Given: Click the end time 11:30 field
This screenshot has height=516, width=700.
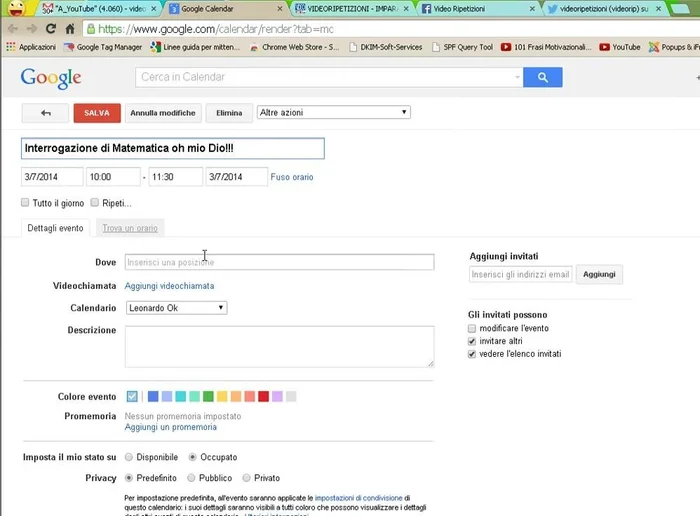Looking at the screenshot, I should [x=175, y=177].
